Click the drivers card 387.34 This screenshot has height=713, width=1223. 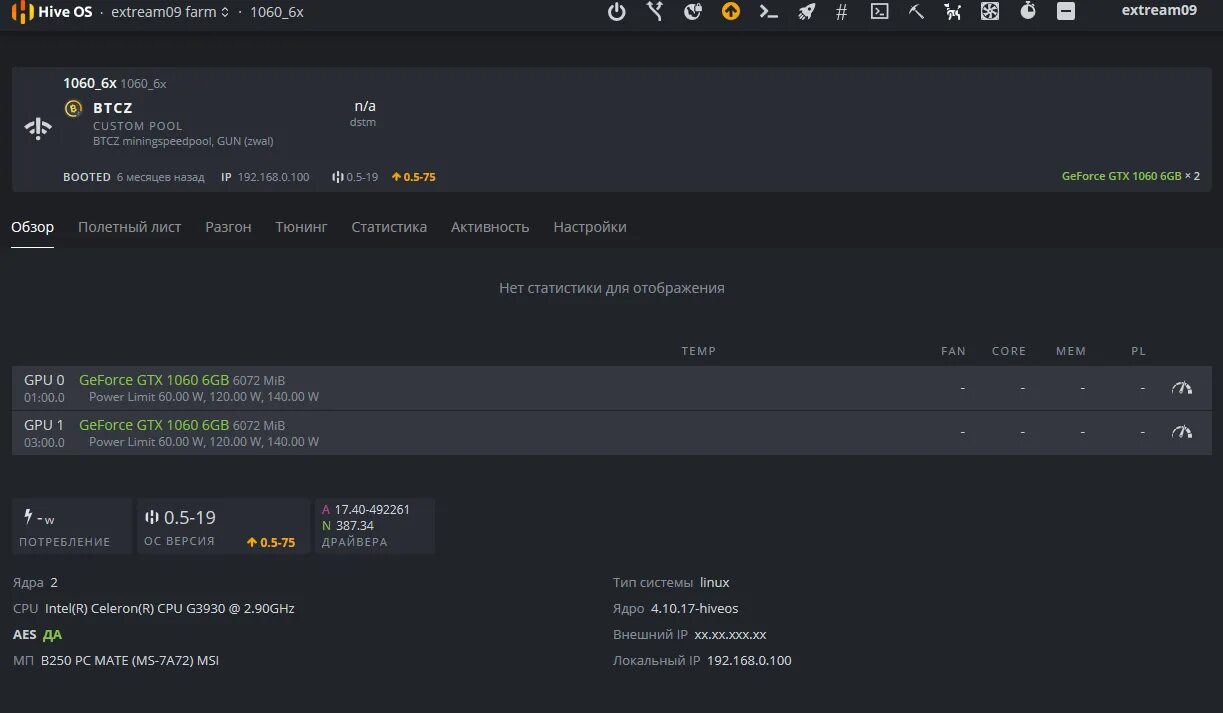pyautogui.click(x=374, y=526)
